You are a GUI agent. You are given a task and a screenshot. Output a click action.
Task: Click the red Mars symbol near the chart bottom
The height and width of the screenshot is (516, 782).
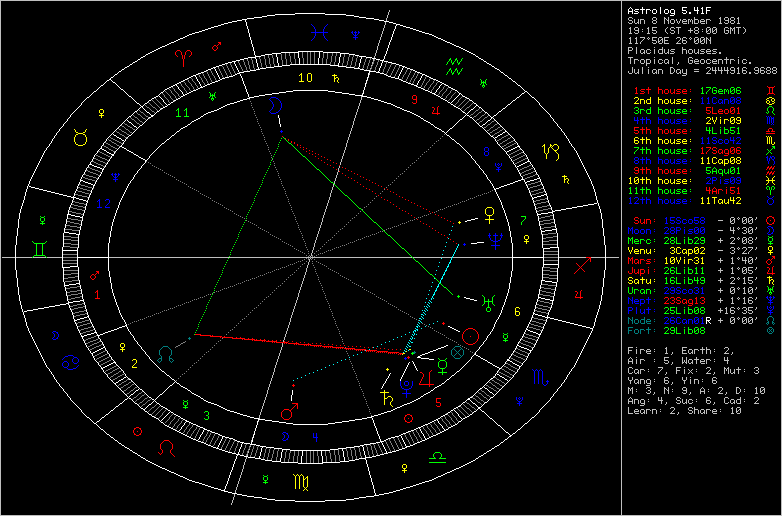[289, 409]
